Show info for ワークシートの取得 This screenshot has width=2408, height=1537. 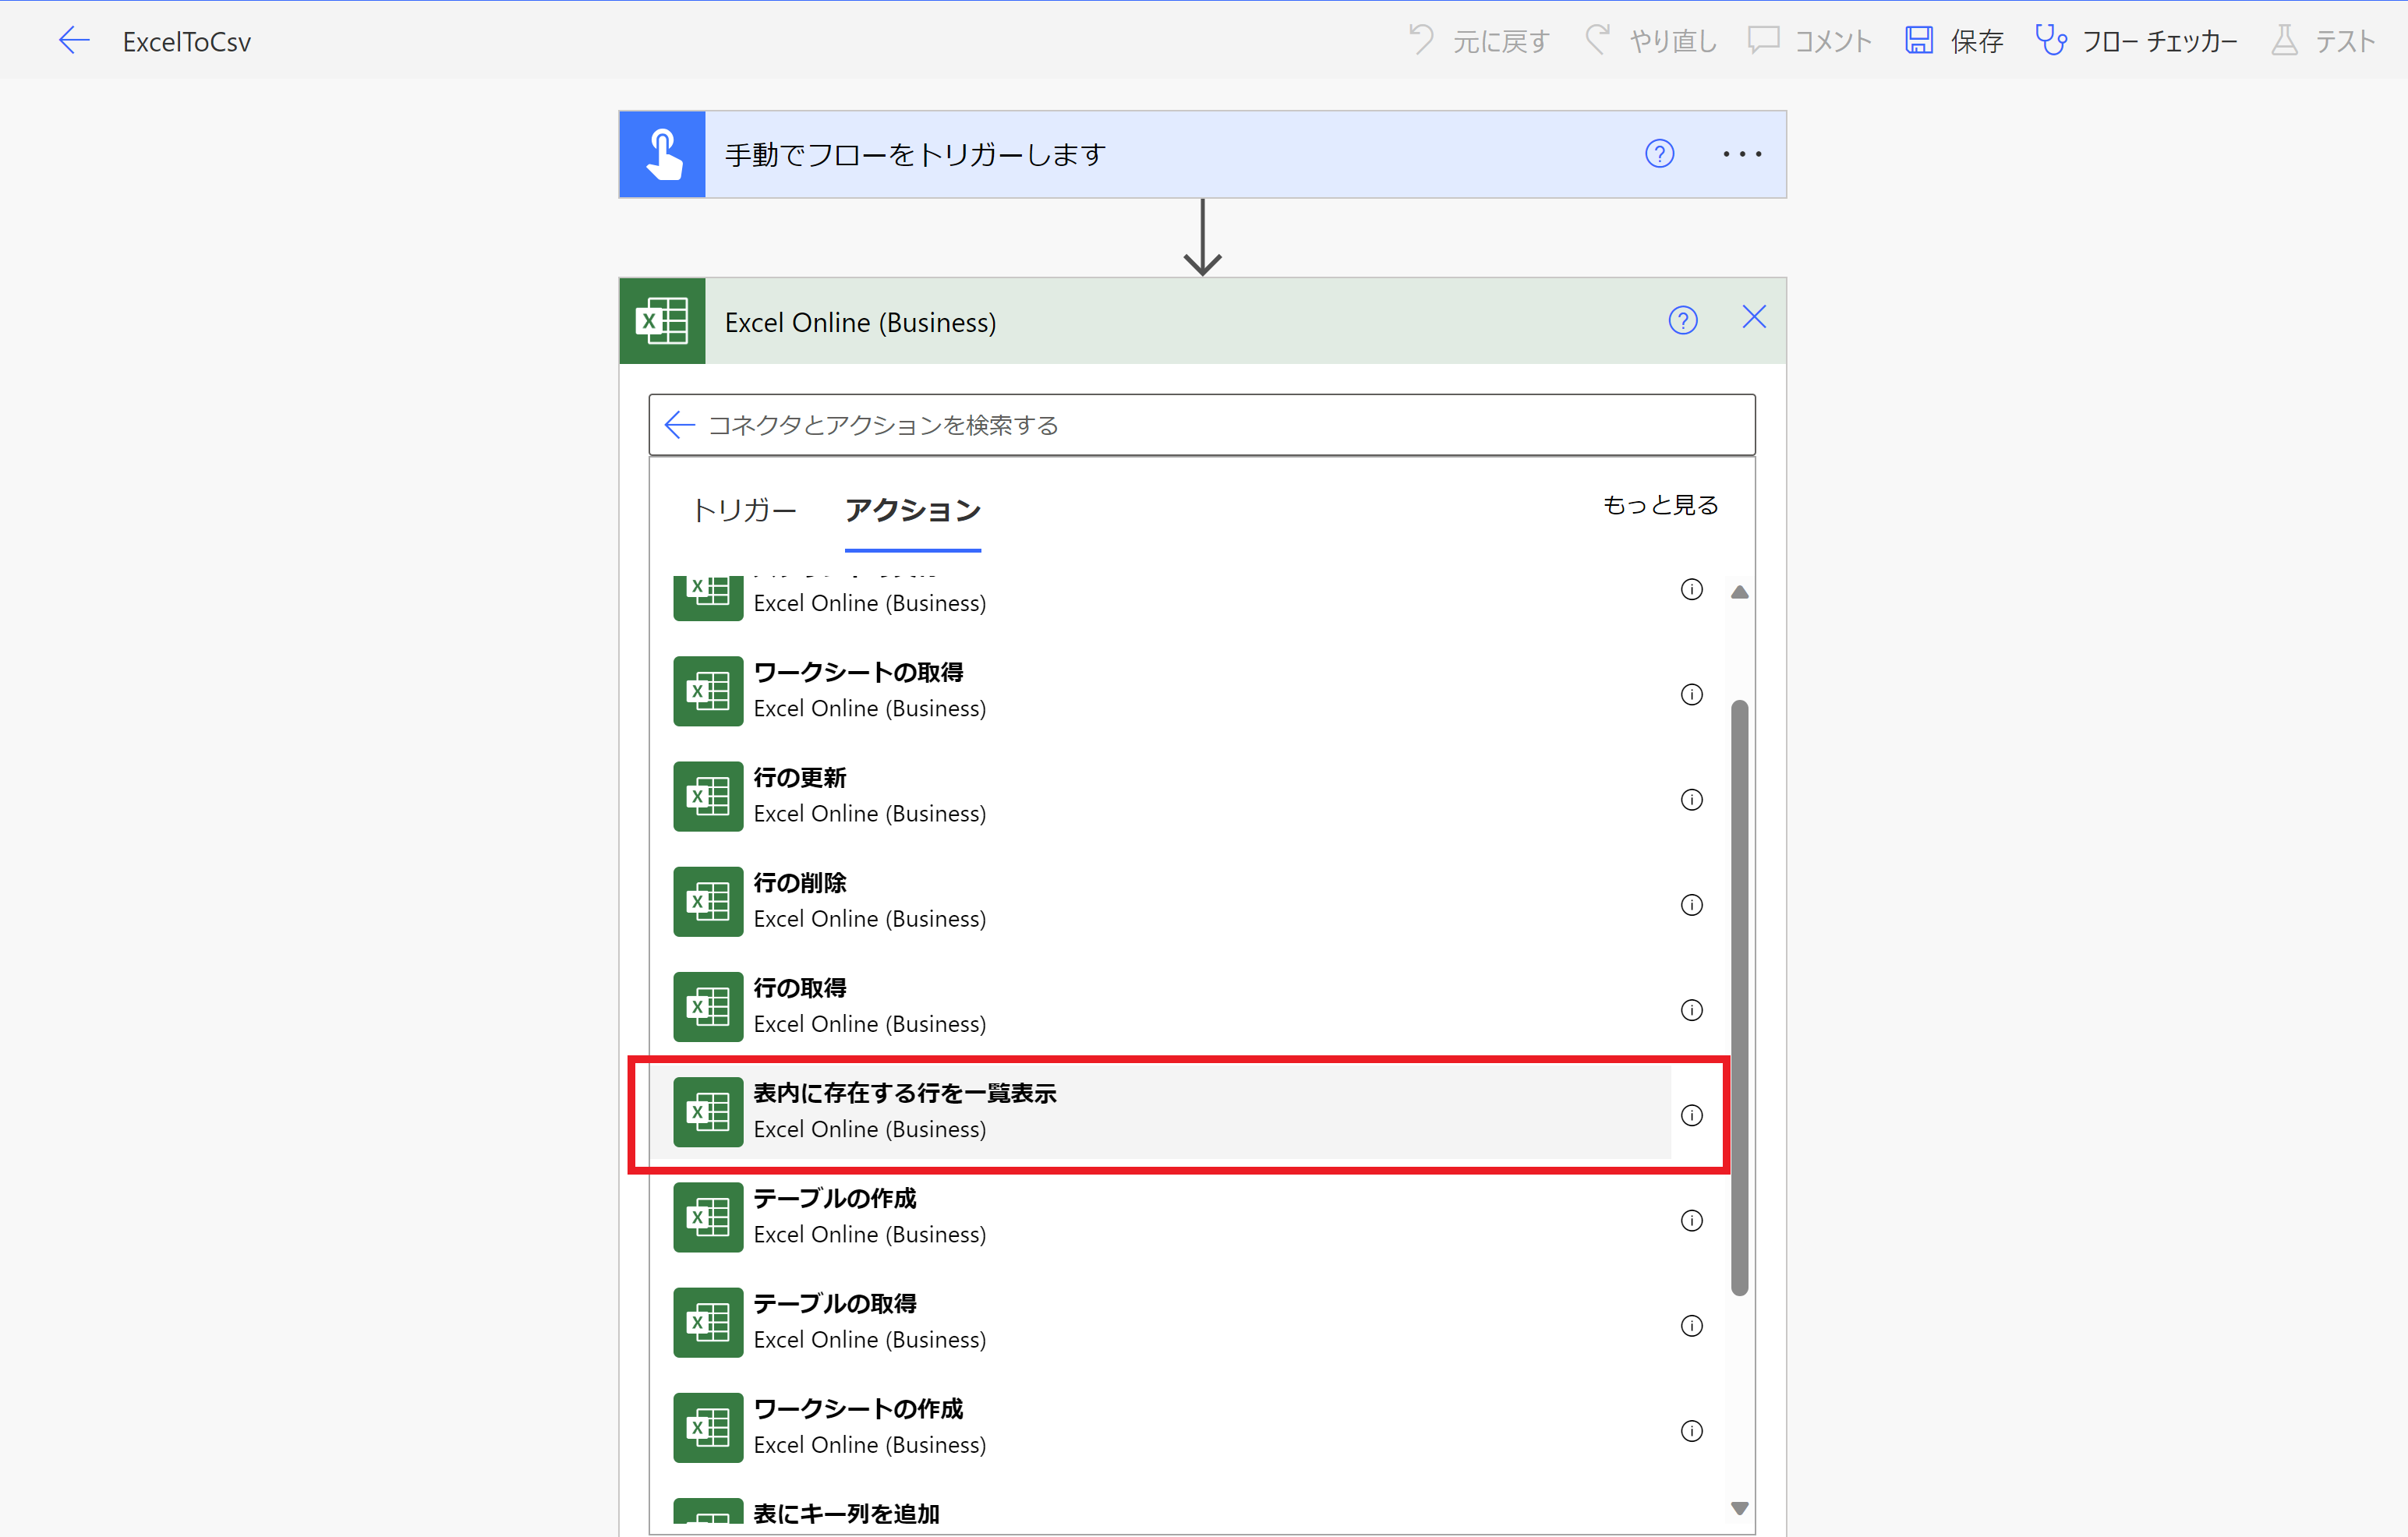pyautogui.click(x=1691, y=694)
